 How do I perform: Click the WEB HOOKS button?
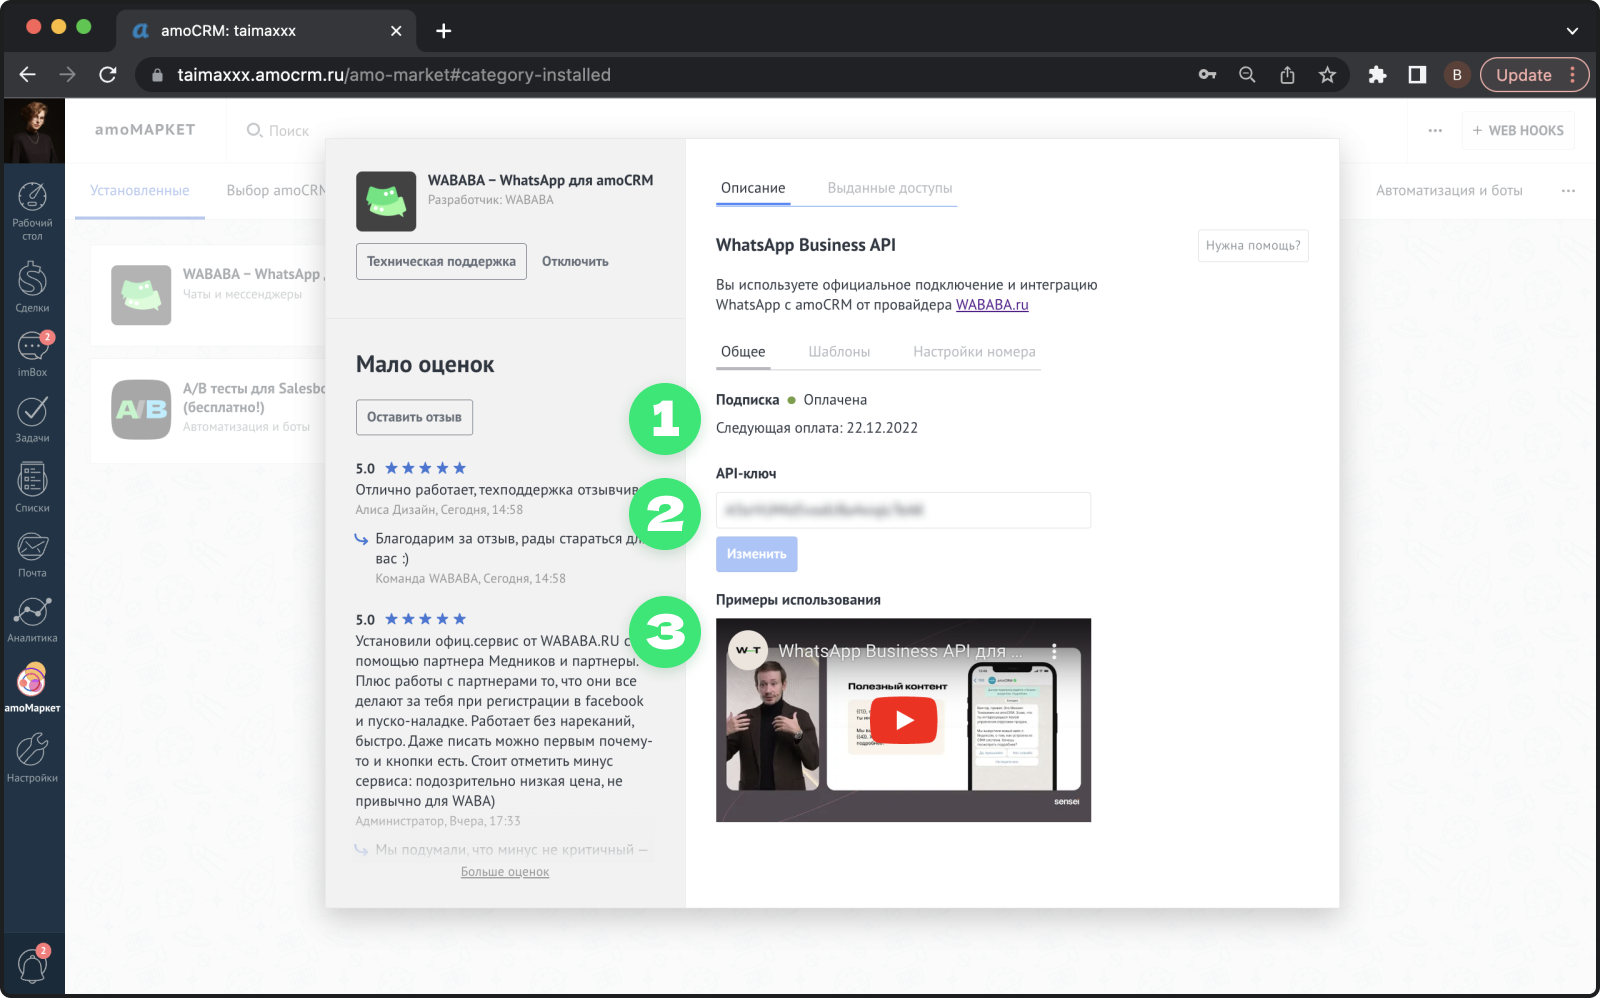1518,131
